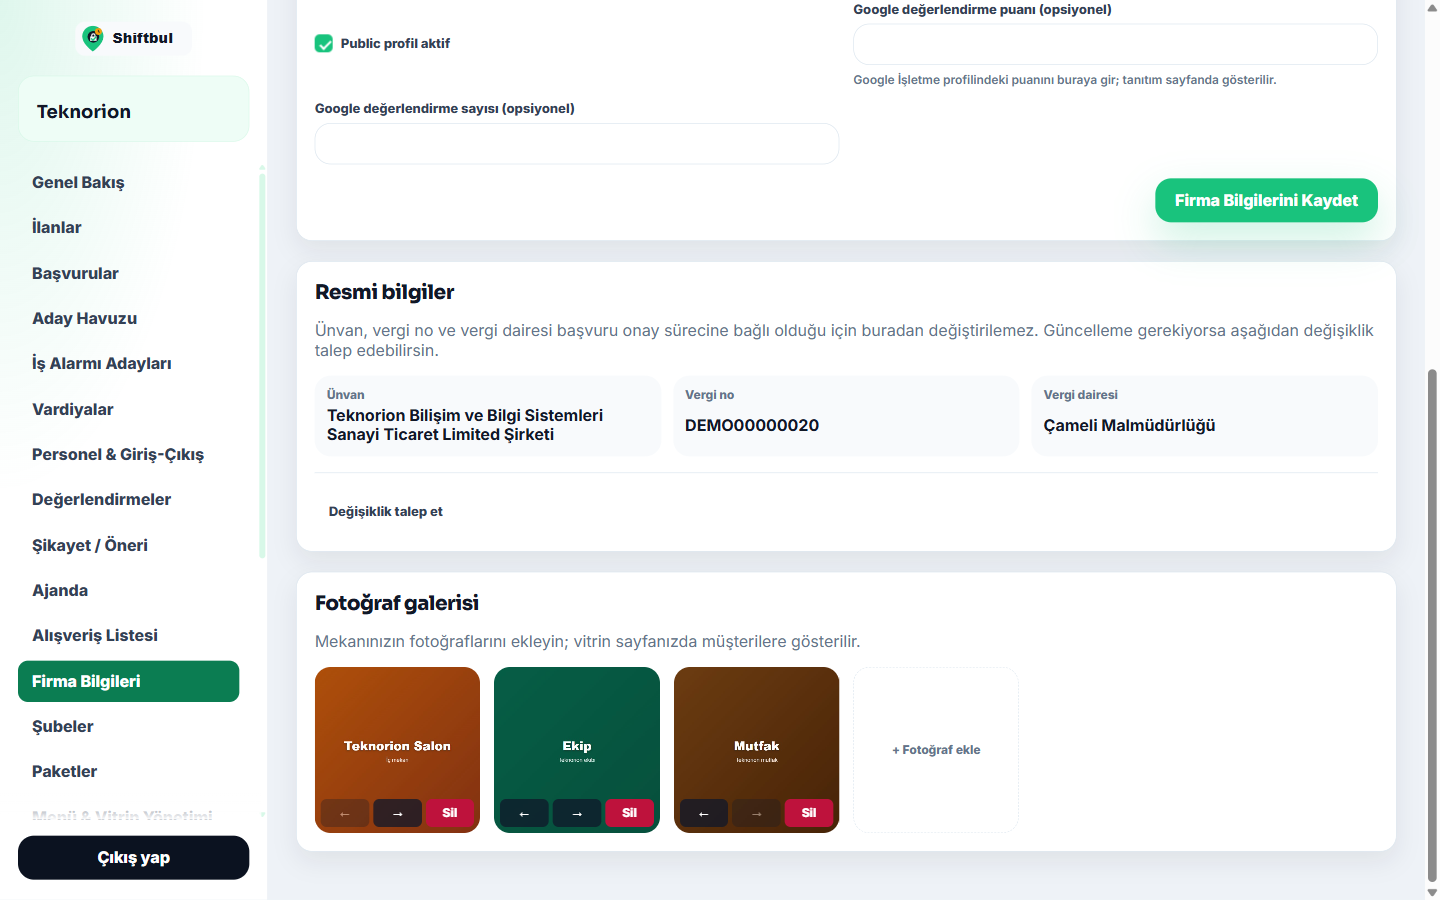Click the Teknorion company card
Screen dimensions: 1440x900
tap(134, 109)
